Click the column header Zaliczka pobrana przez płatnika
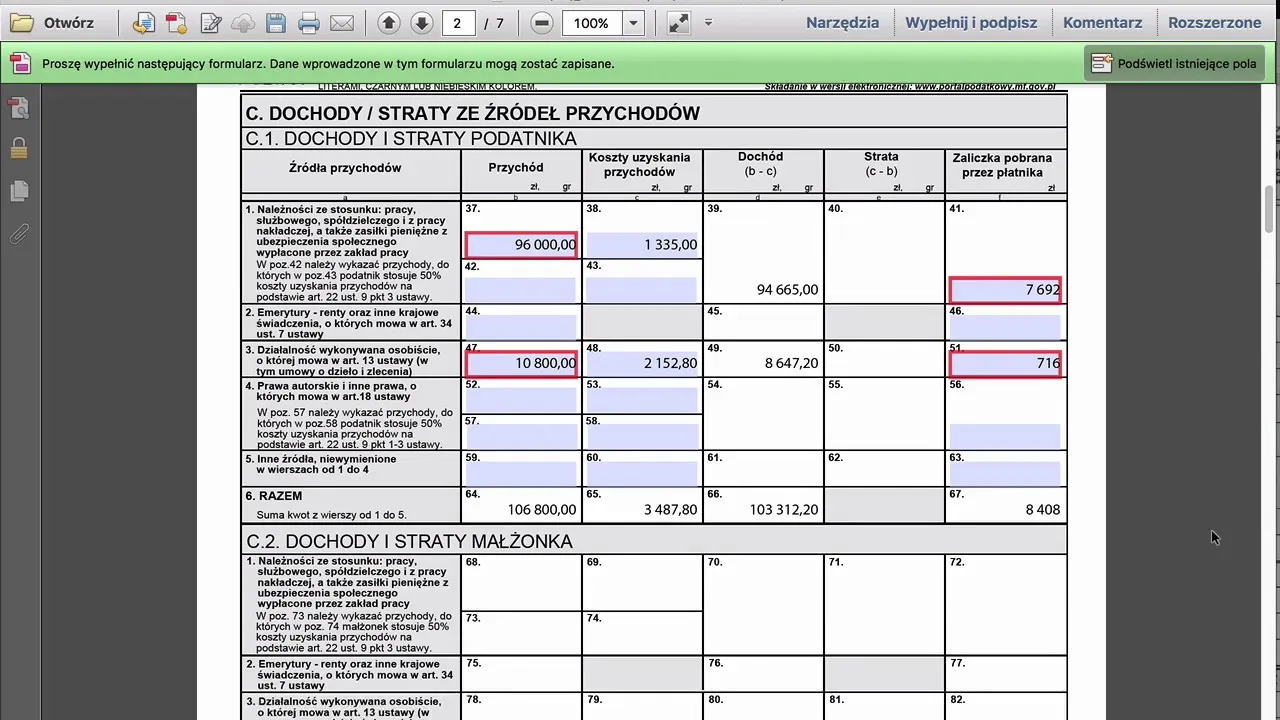 1002,165
